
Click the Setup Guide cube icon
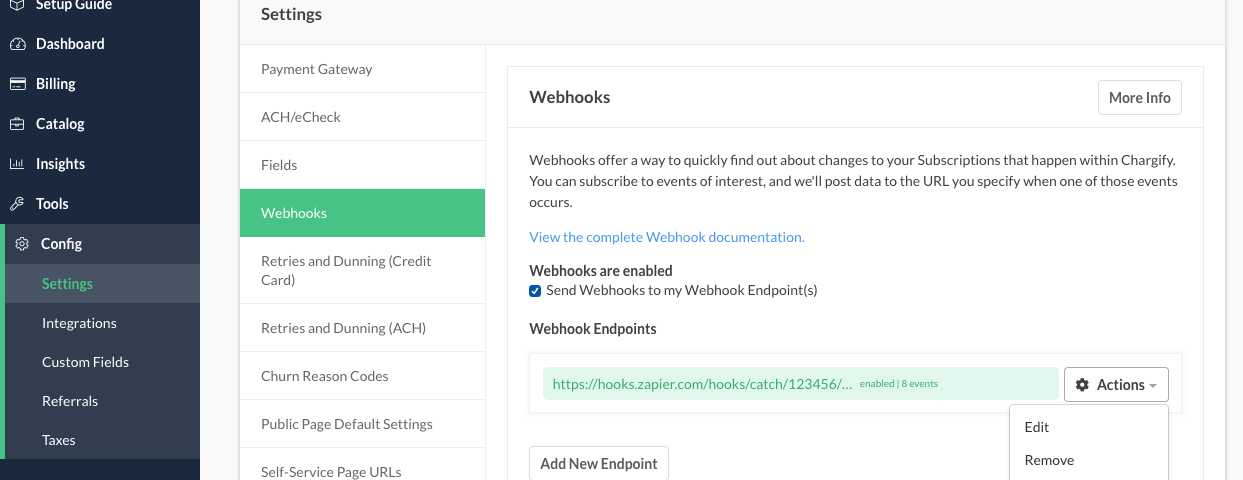click(17, 5)
